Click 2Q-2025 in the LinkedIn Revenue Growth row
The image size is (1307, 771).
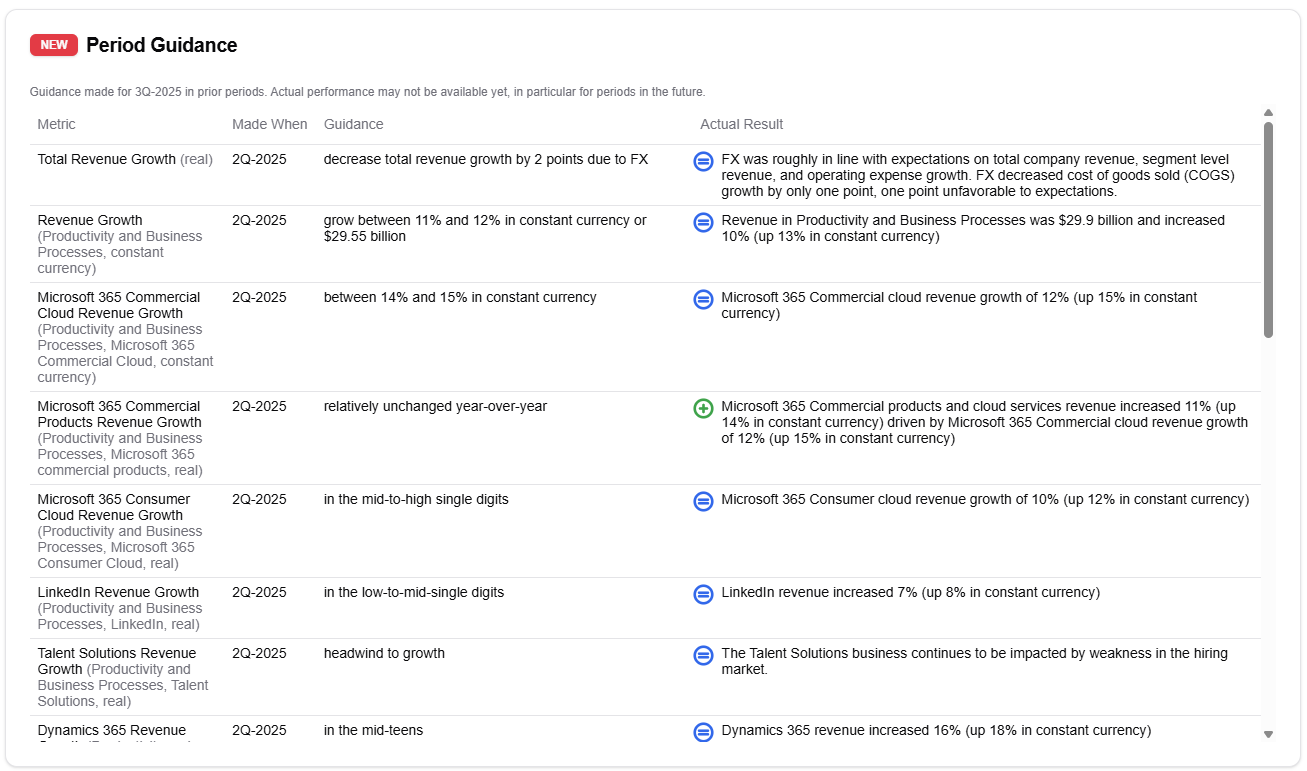[259, 592]
